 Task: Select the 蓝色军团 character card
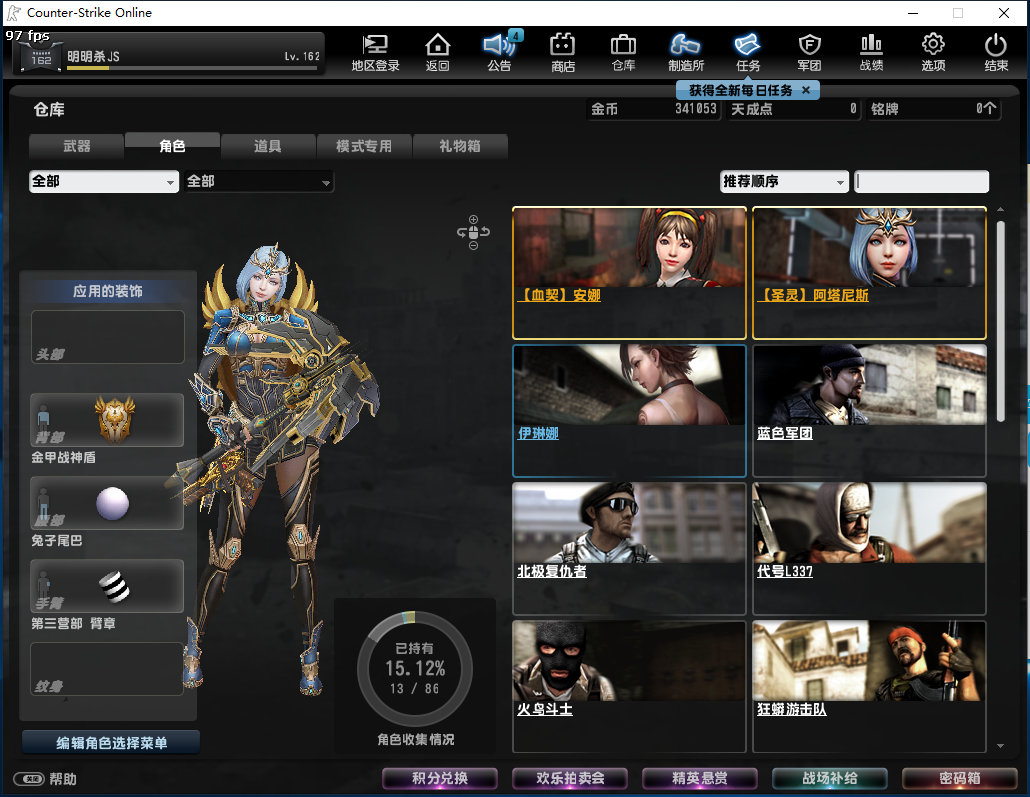869,411
